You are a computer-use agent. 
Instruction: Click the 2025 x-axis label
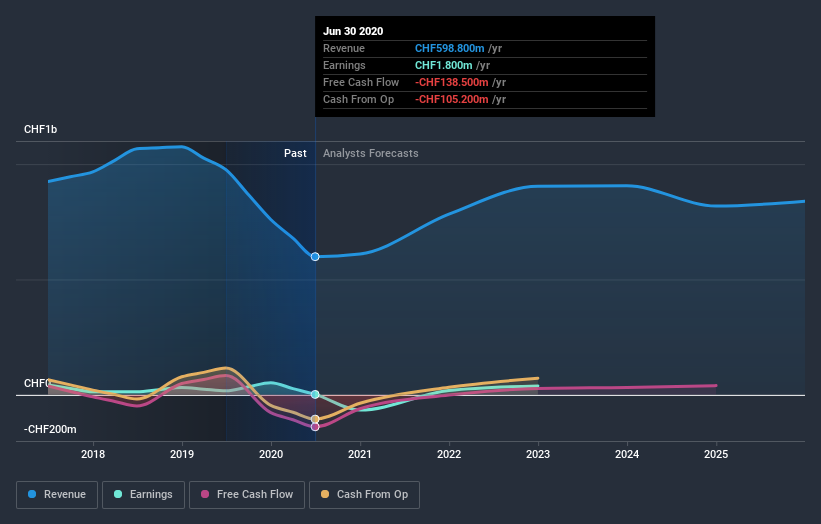pos(716,454)
